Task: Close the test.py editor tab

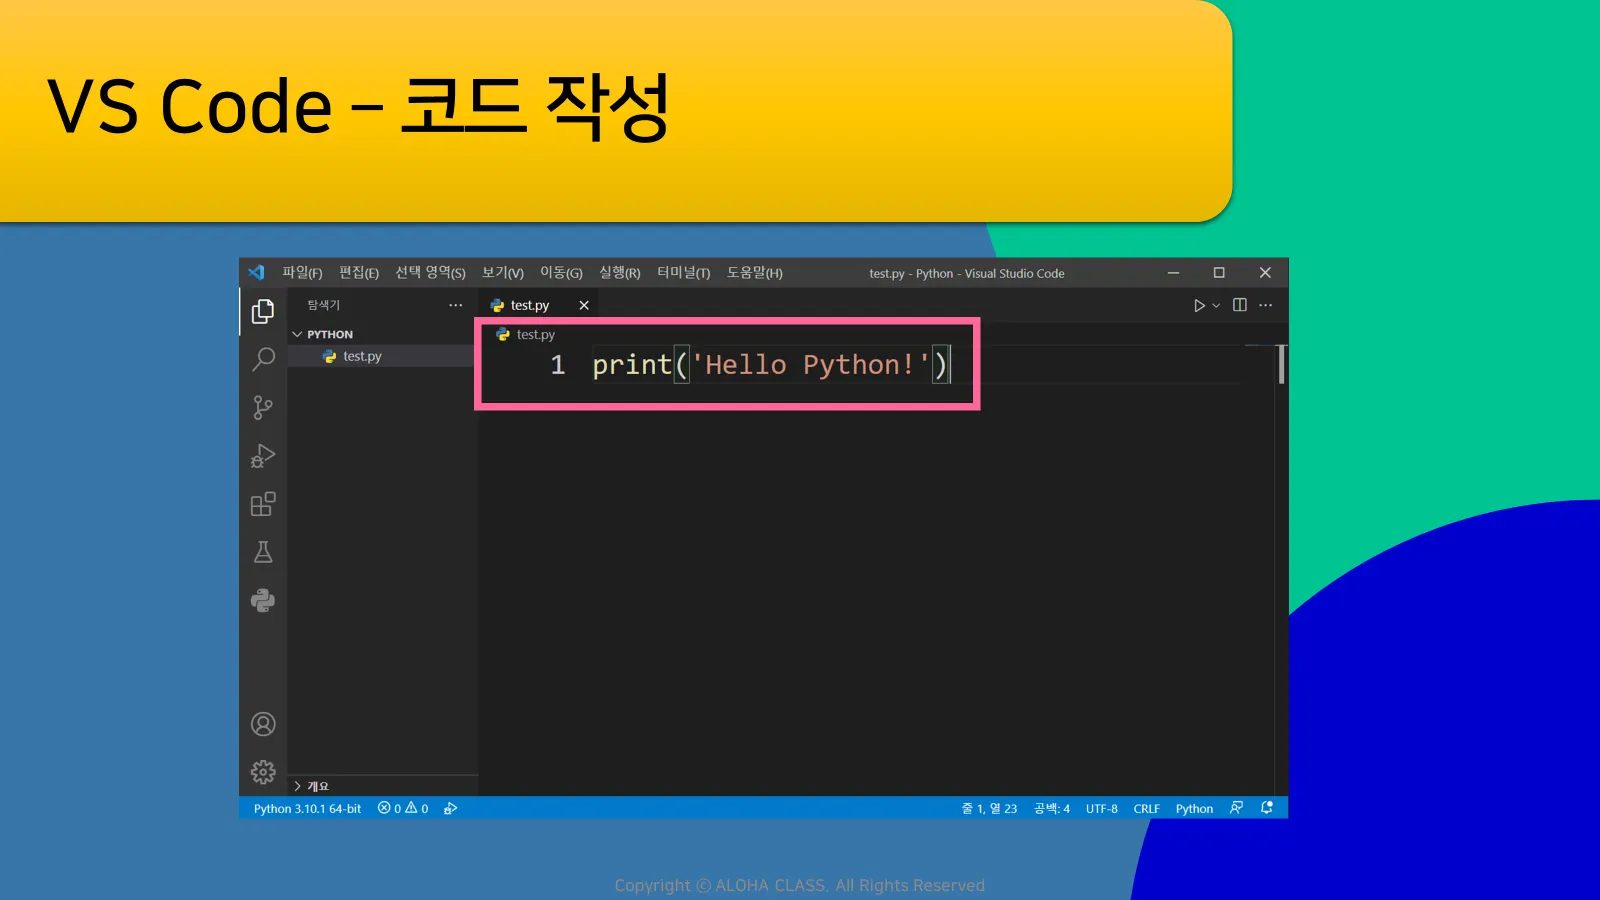Action: [584, 305]
